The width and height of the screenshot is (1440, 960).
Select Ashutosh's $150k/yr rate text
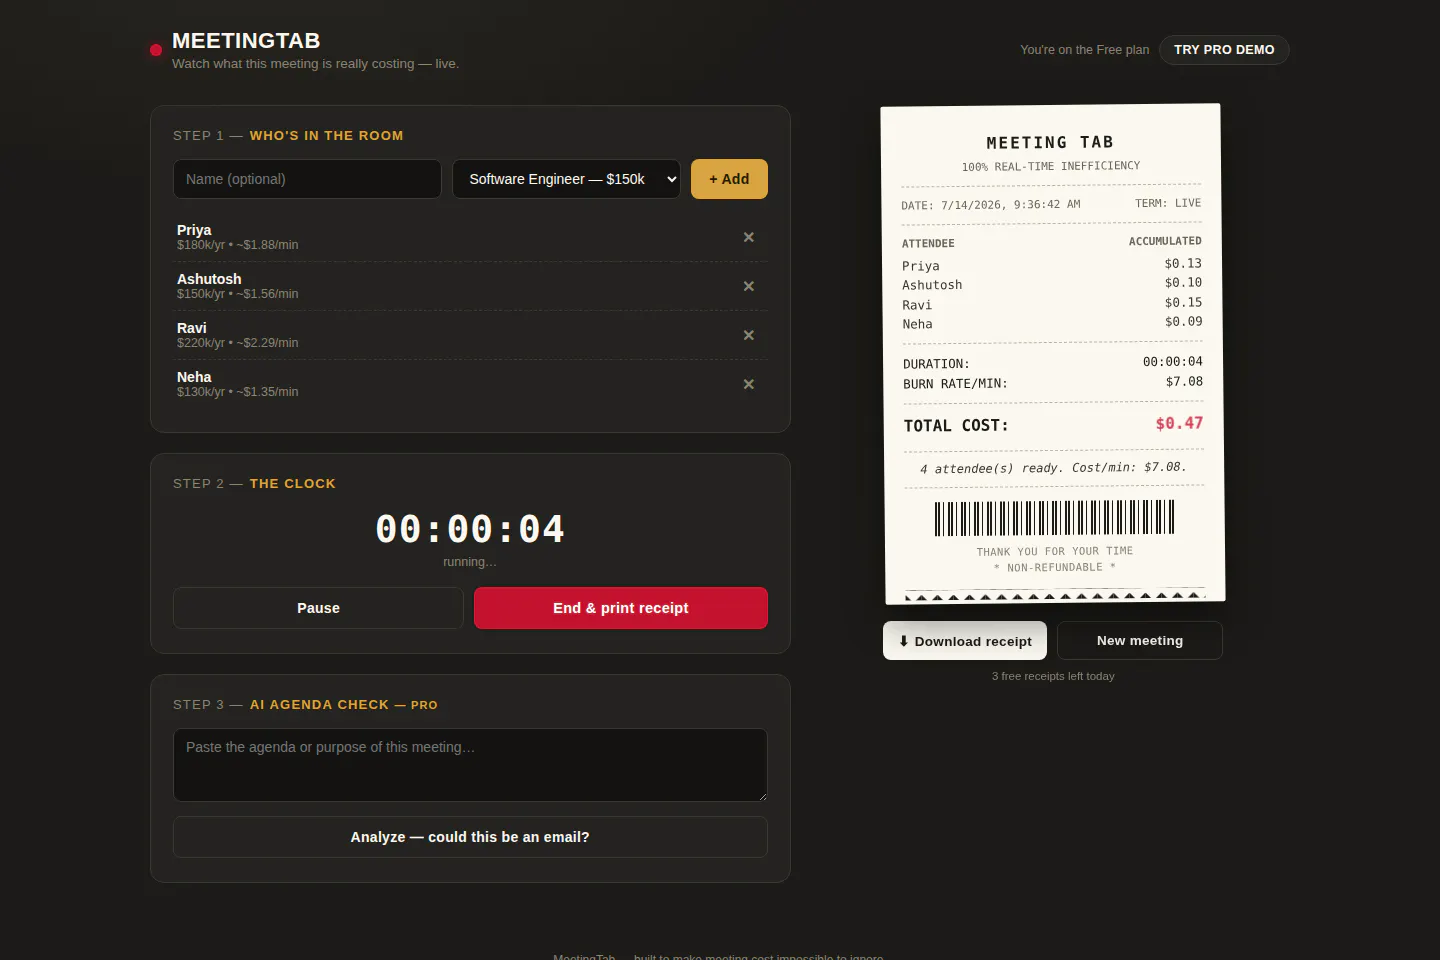tap(238, 294)
